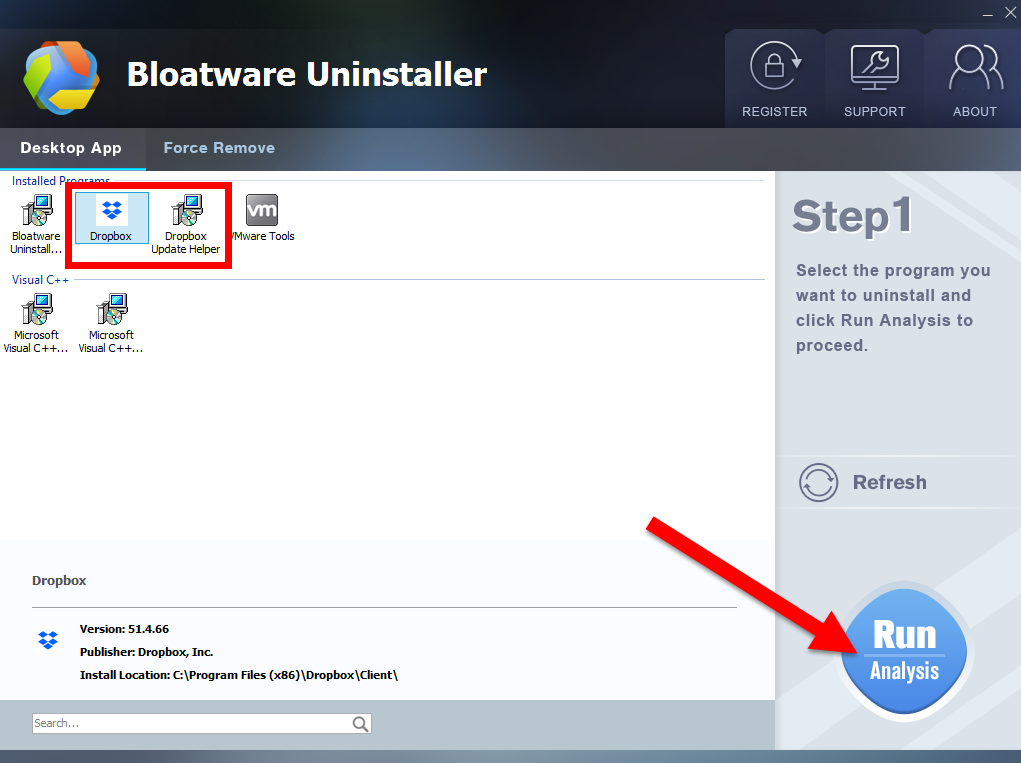The height and width of the screenshot is (763, 1021).
Task: Click the Dropbox heading in details panel
Action: [59, 581]
